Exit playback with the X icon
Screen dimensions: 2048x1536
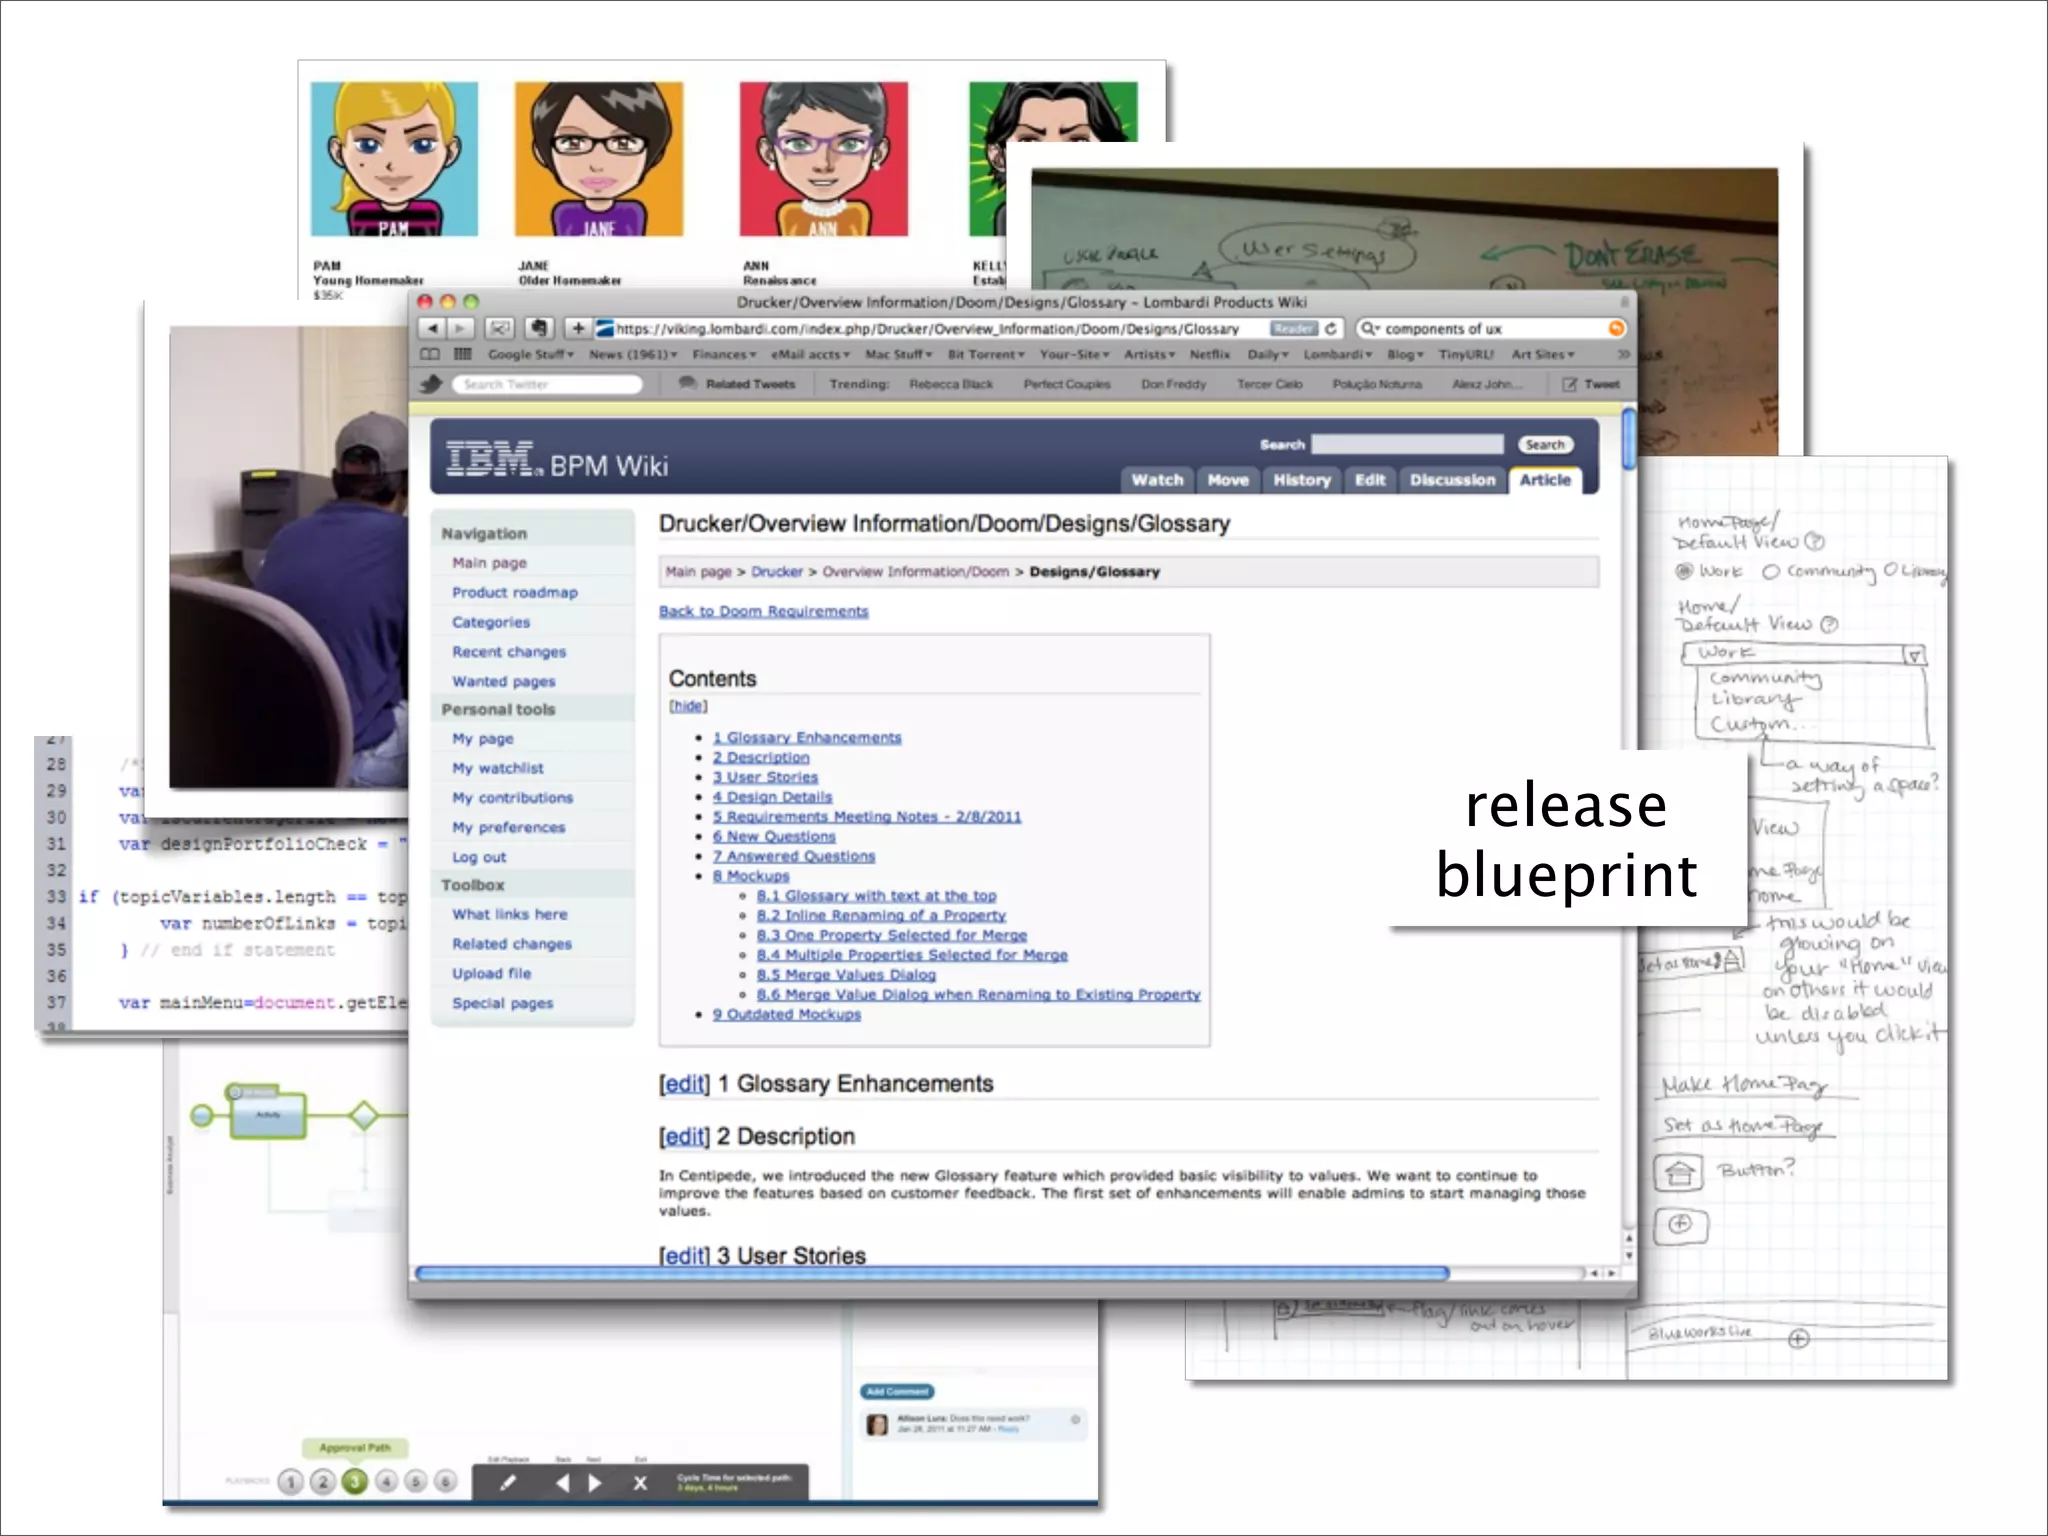(640, 1483)
